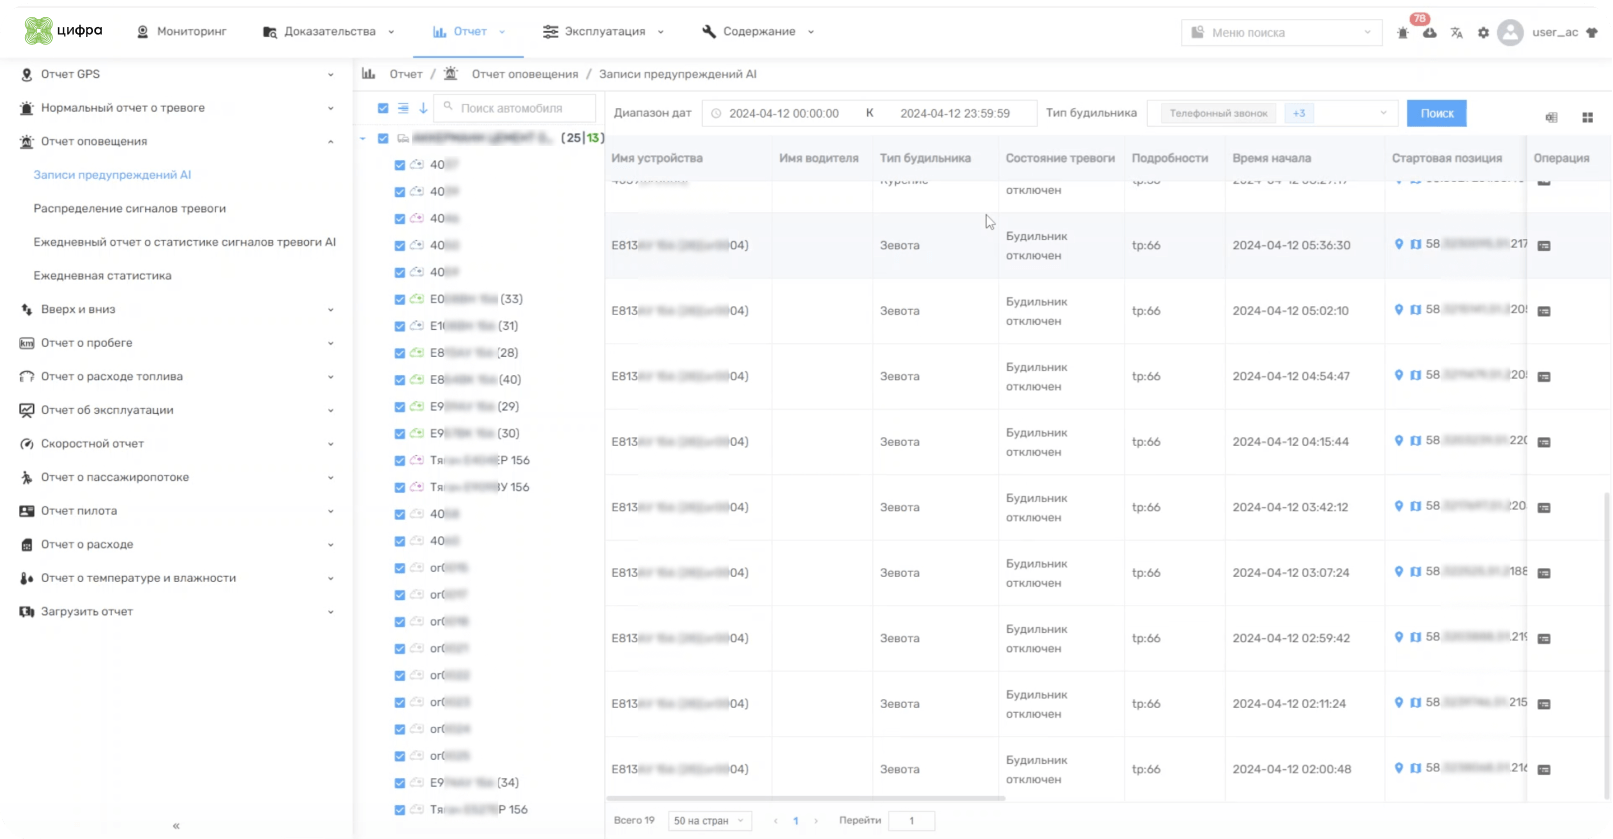The height and width of the screenshot is (839, 1613).
Task: Collapse fleet group tree arrow
Action: (x=363, y=138)
